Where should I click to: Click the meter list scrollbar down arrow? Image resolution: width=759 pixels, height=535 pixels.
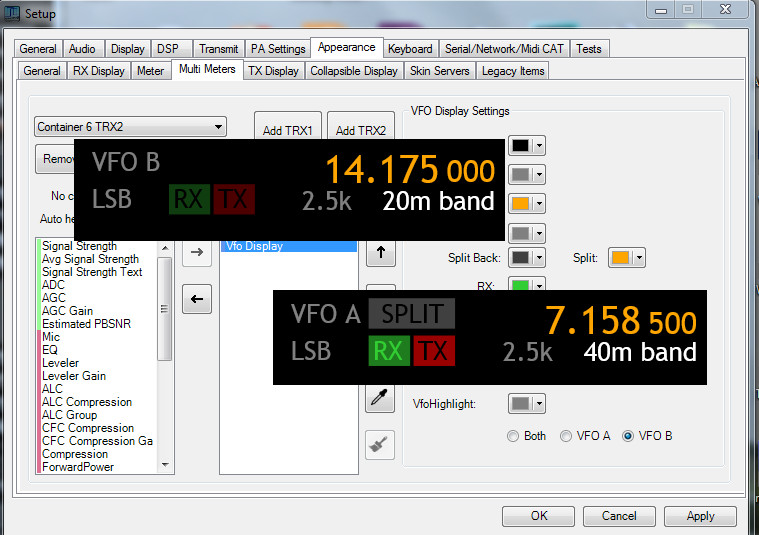(x=165, y=465)
